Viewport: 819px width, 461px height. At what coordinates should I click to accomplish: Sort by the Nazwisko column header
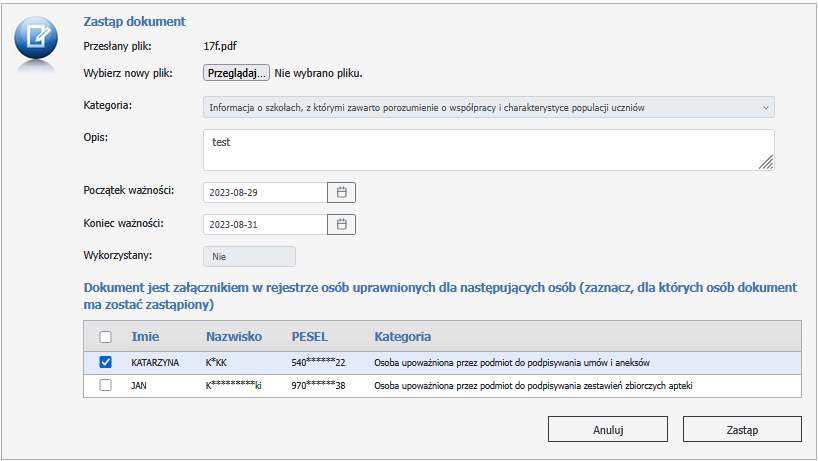pos(233,337)
